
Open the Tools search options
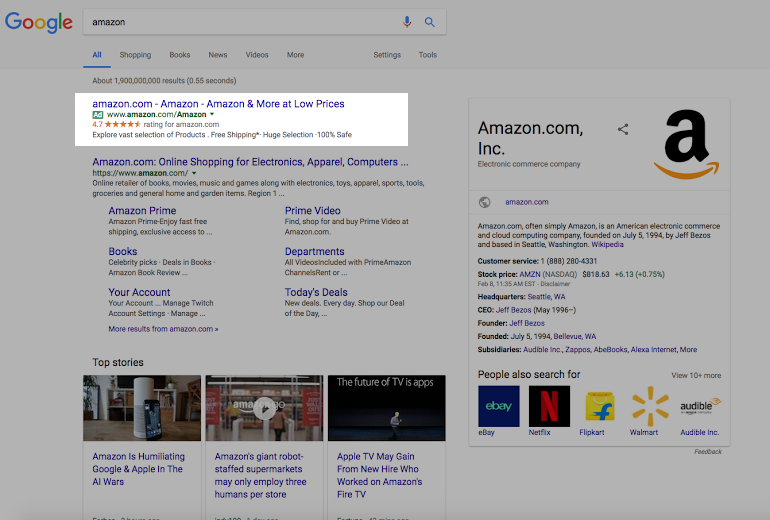[428, 55]
